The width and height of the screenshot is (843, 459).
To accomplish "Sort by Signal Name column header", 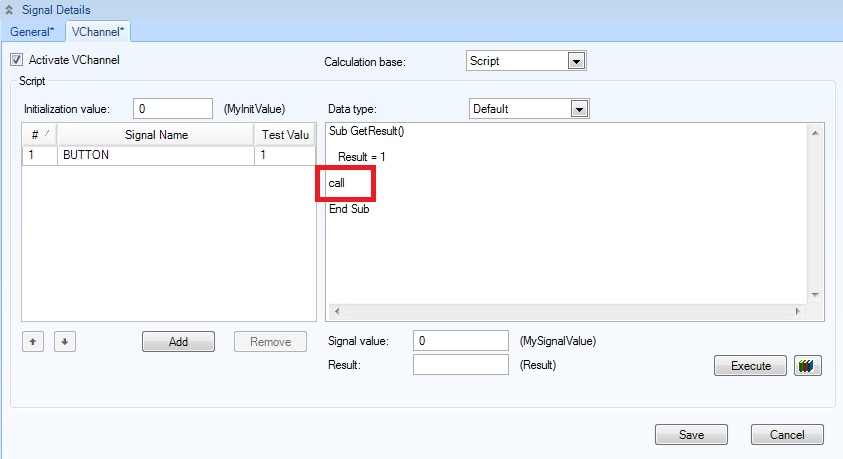I will [x=156, y=135].
